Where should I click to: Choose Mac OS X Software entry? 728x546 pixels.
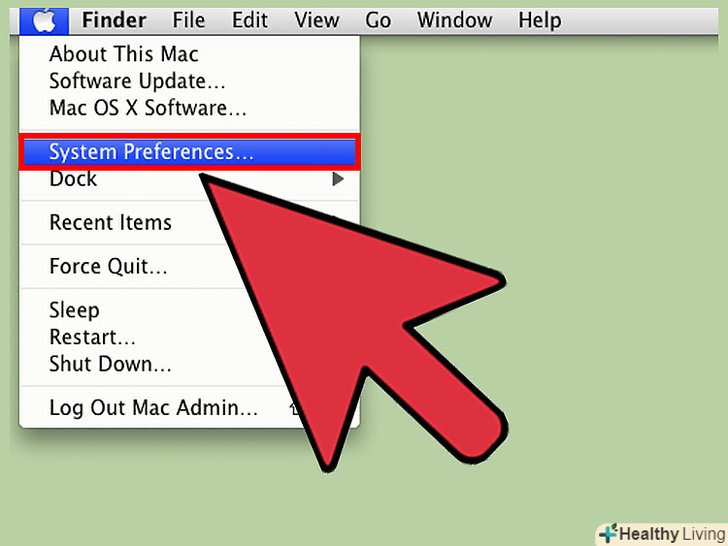pos(148,108)
